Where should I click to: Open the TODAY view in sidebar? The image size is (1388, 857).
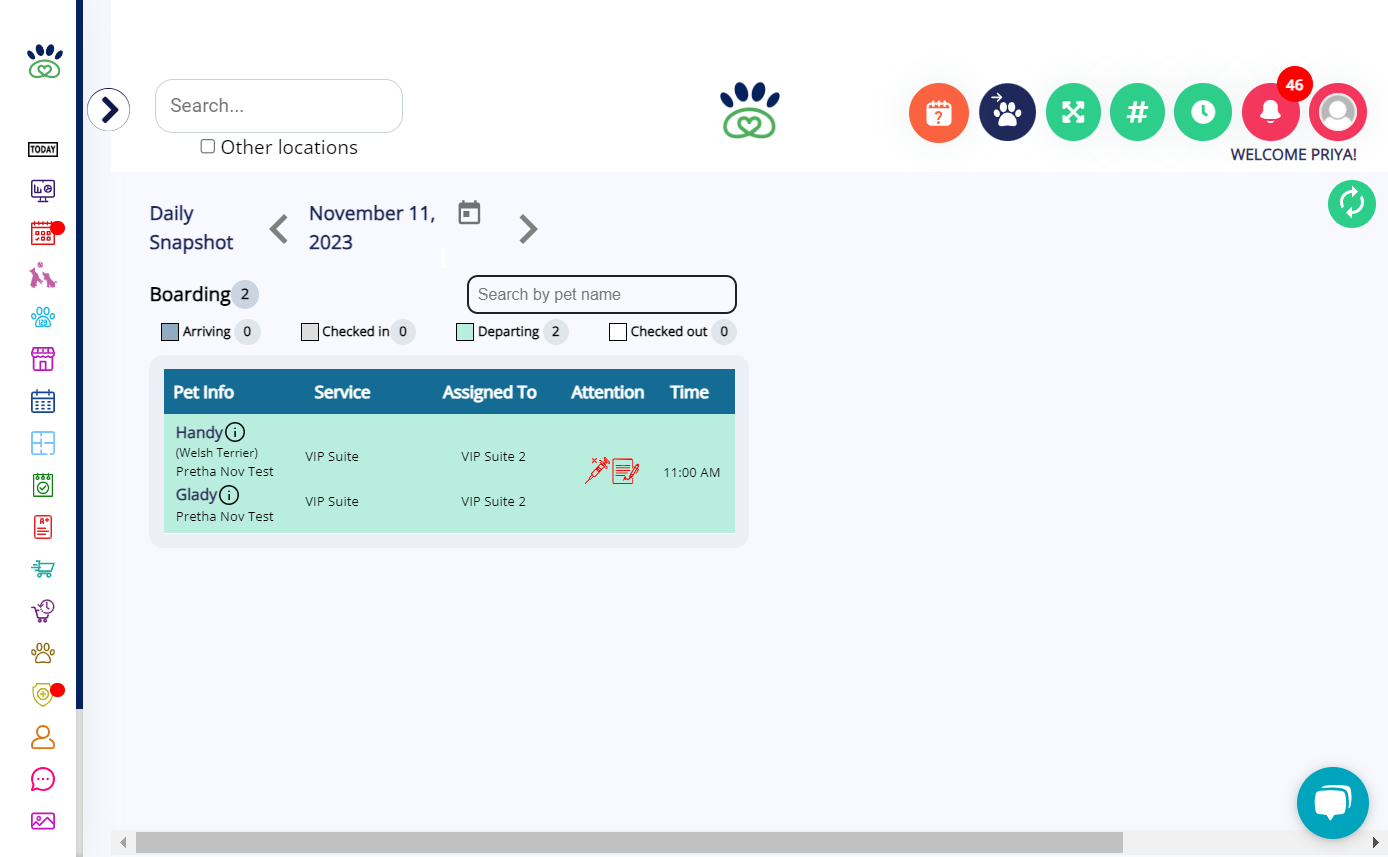(43, 150)
